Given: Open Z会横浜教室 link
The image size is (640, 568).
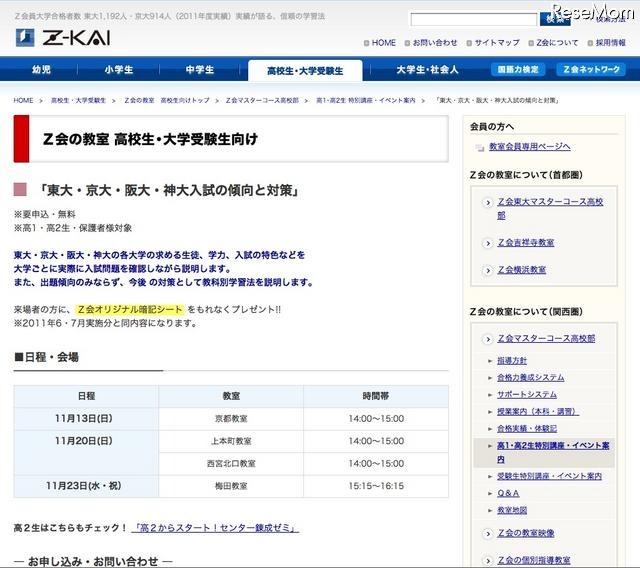Looking at the screenshot, I should pos(522,270).
